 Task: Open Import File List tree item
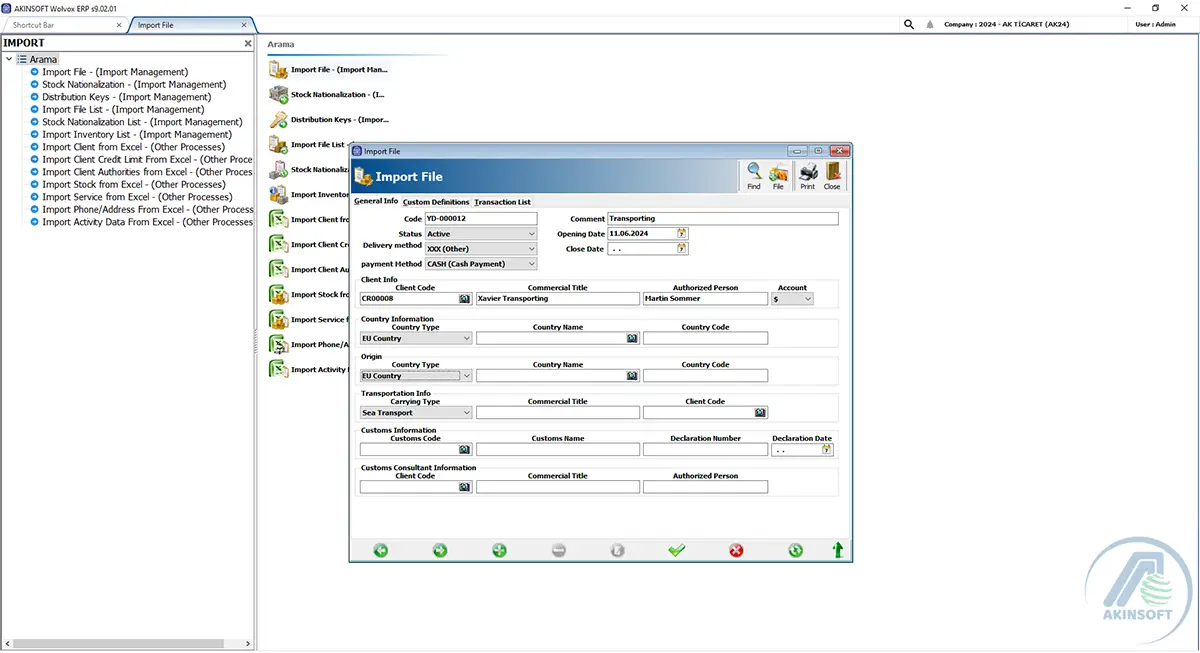(123, 110)
